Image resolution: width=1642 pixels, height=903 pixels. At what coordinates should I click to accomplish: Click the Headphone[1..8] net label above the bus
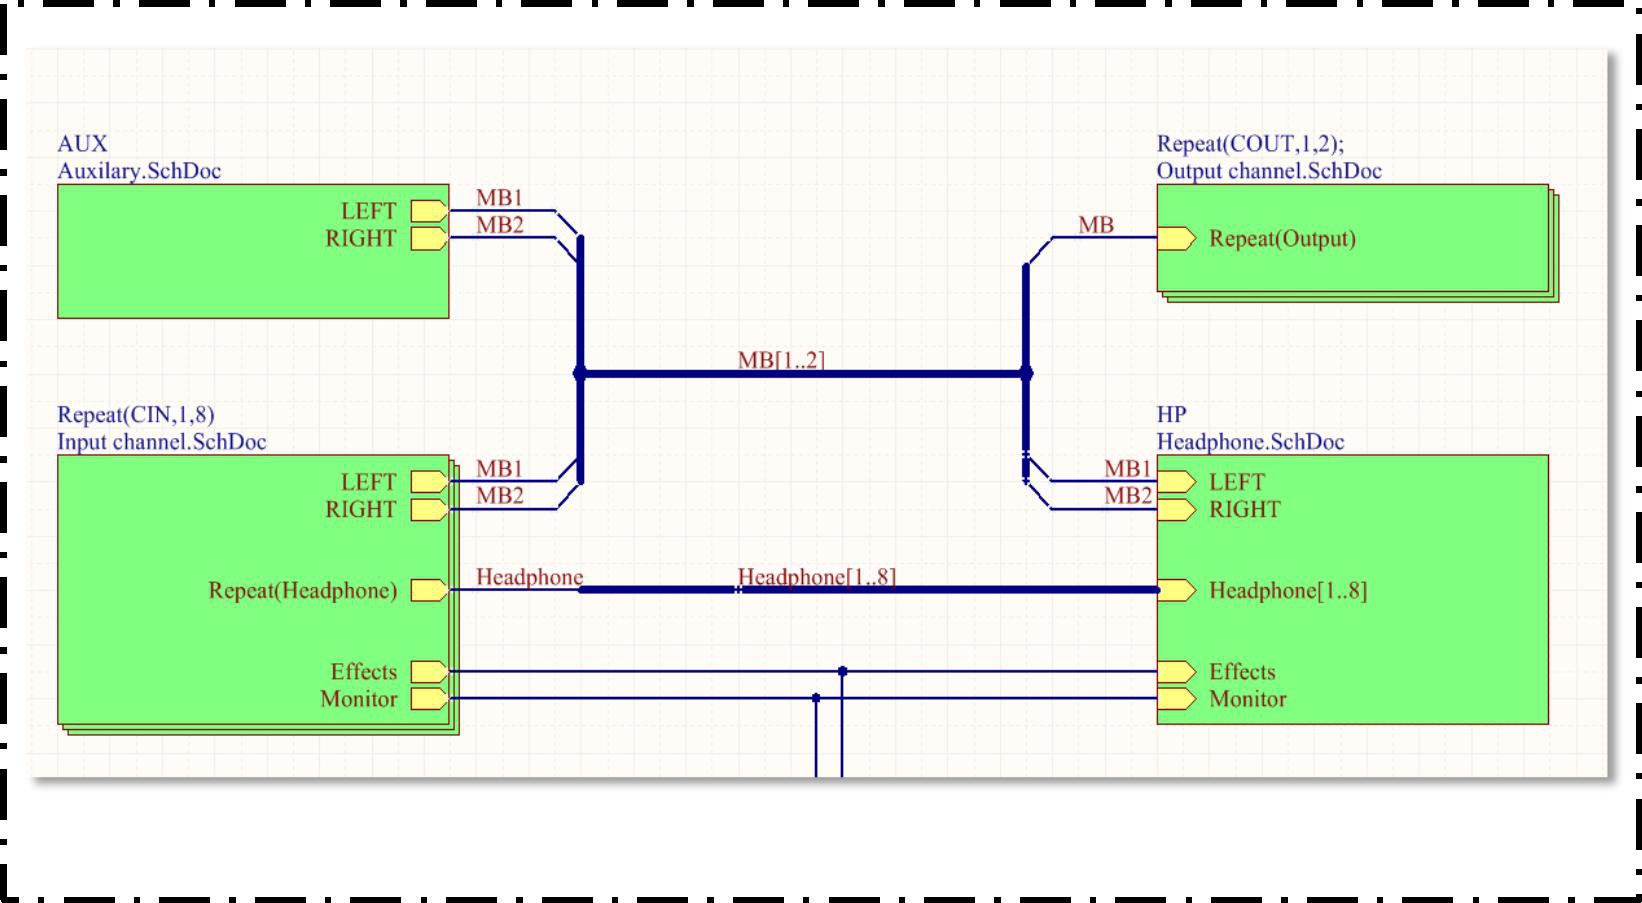coord(816,577)
